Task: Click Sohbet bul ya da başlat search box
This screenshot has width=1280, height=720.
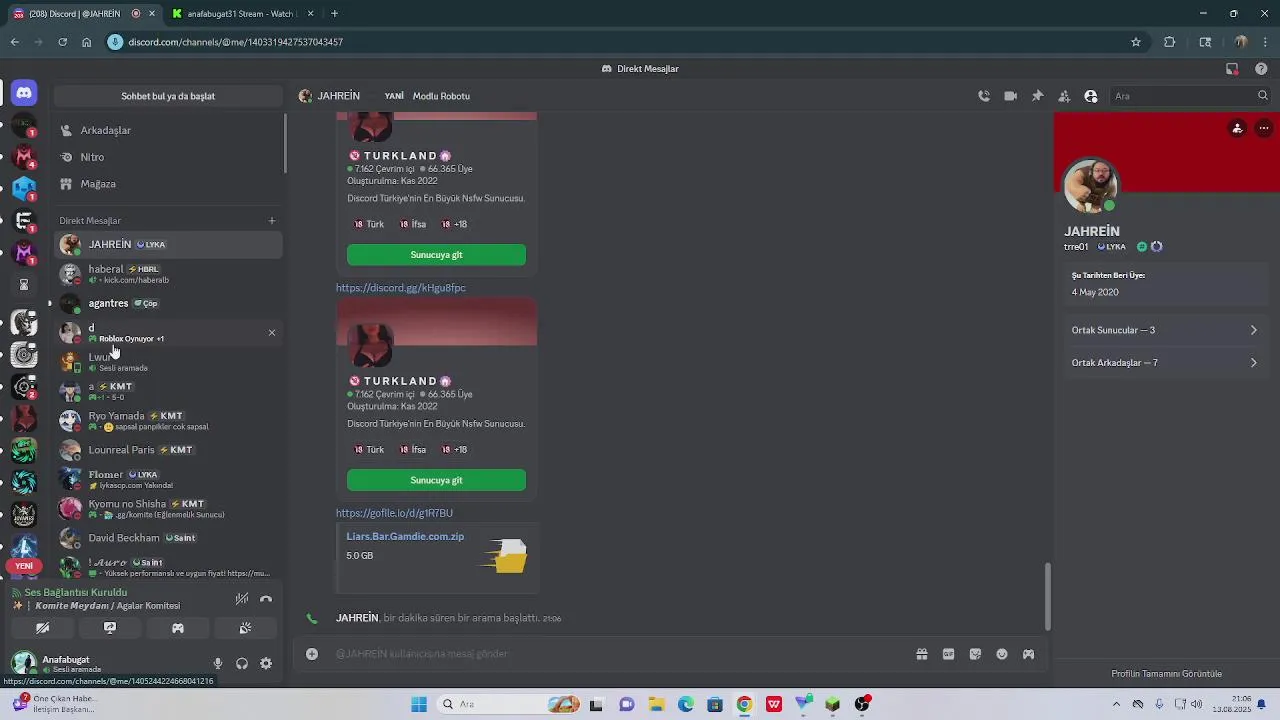Action: [x=168, y=96]
